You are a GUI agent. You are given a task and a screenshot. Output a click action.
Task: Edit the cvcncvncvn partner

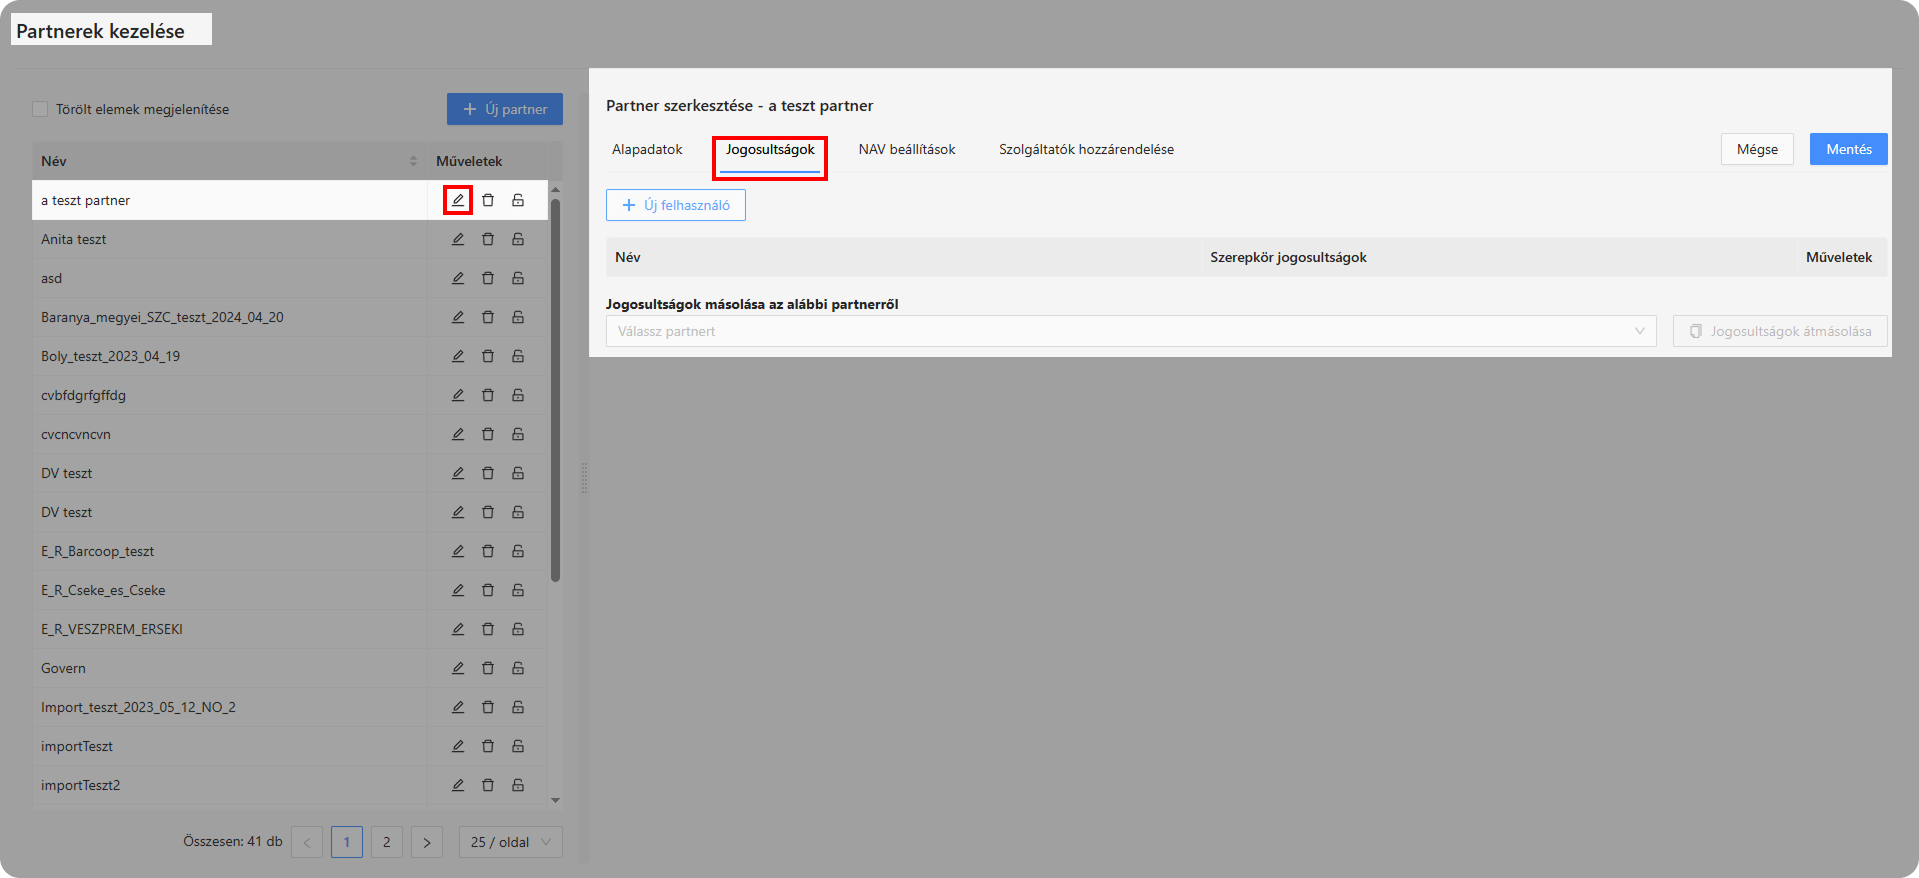coord(457,434)
